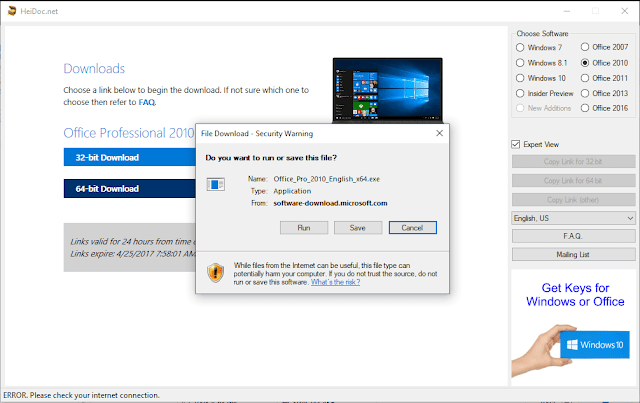
Task: Click the Office_Pro_2010_English_x64.exe file name
Action: 327,179
